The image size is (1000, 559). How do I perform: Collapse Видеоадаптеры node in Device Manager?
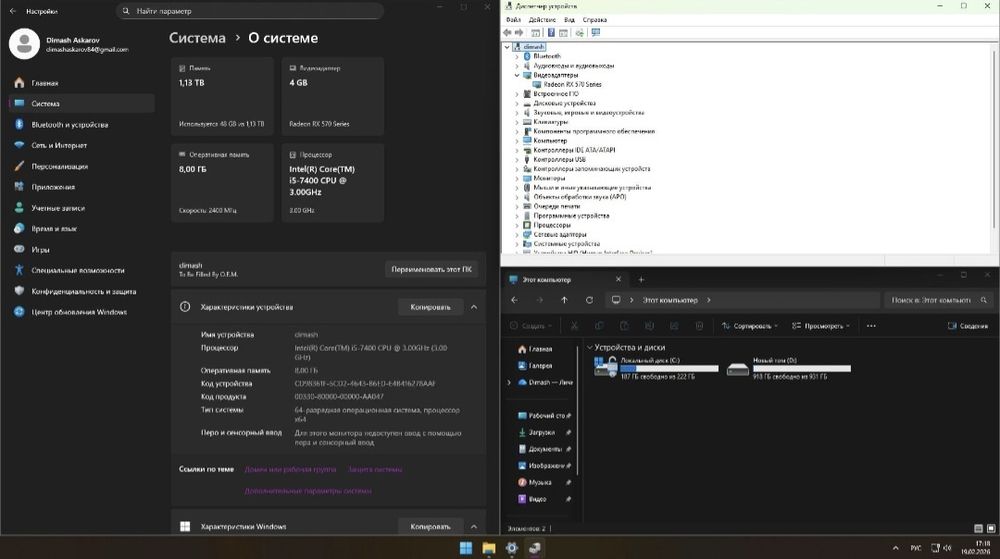tap(517, 75)
